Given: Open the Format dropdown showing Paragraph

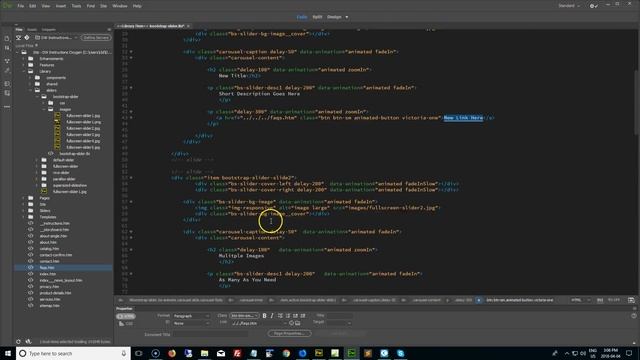Looking at the screenshot, I should coord(191,316).
